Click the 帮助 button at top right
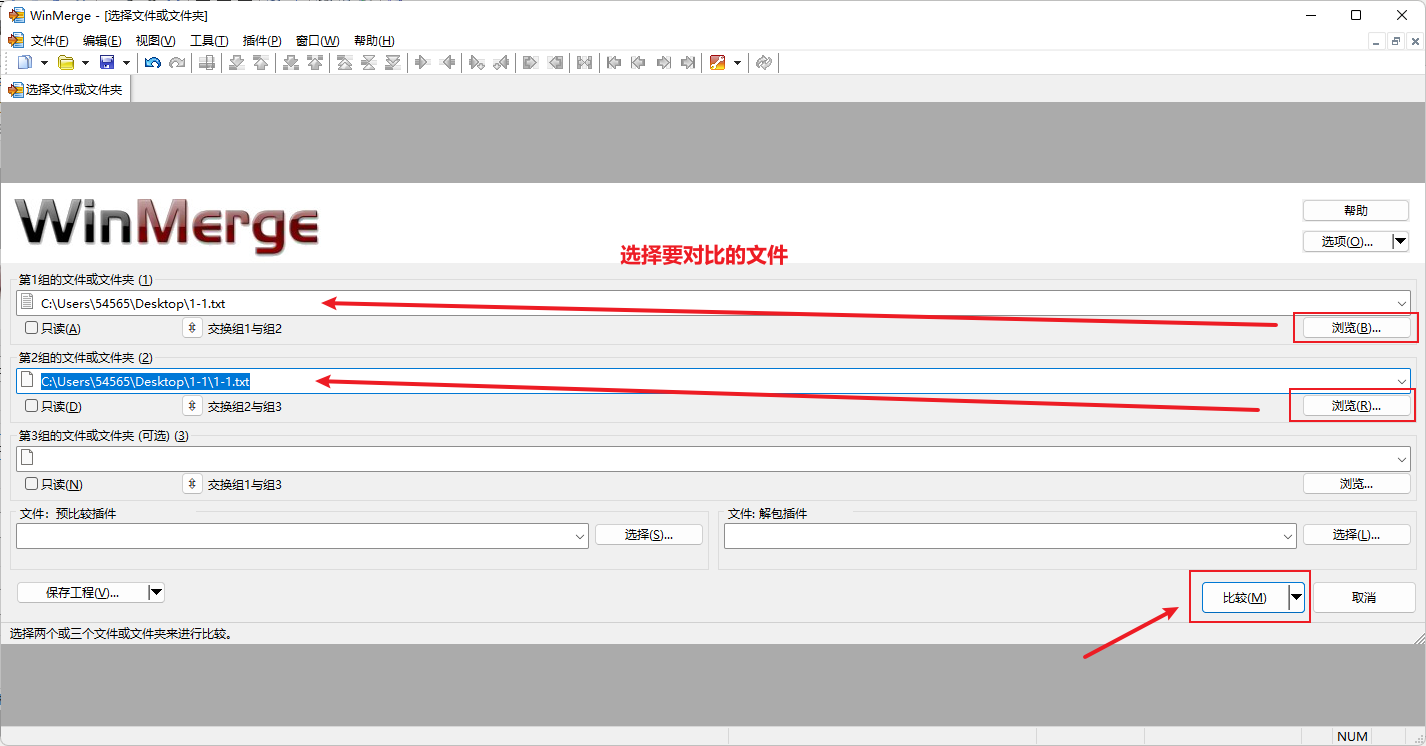 click(x=1355, y=210)
